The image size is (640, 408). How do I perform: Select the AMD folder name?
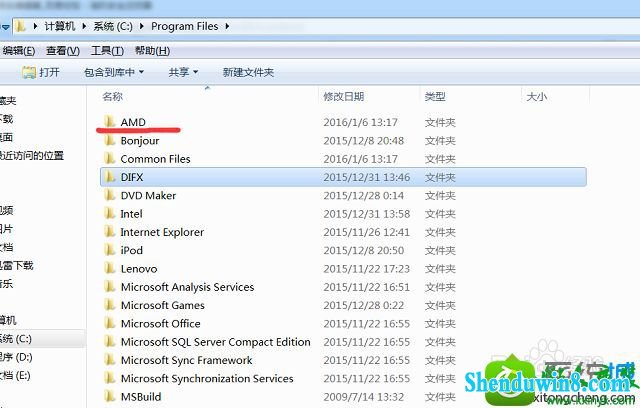coord(133,122)
